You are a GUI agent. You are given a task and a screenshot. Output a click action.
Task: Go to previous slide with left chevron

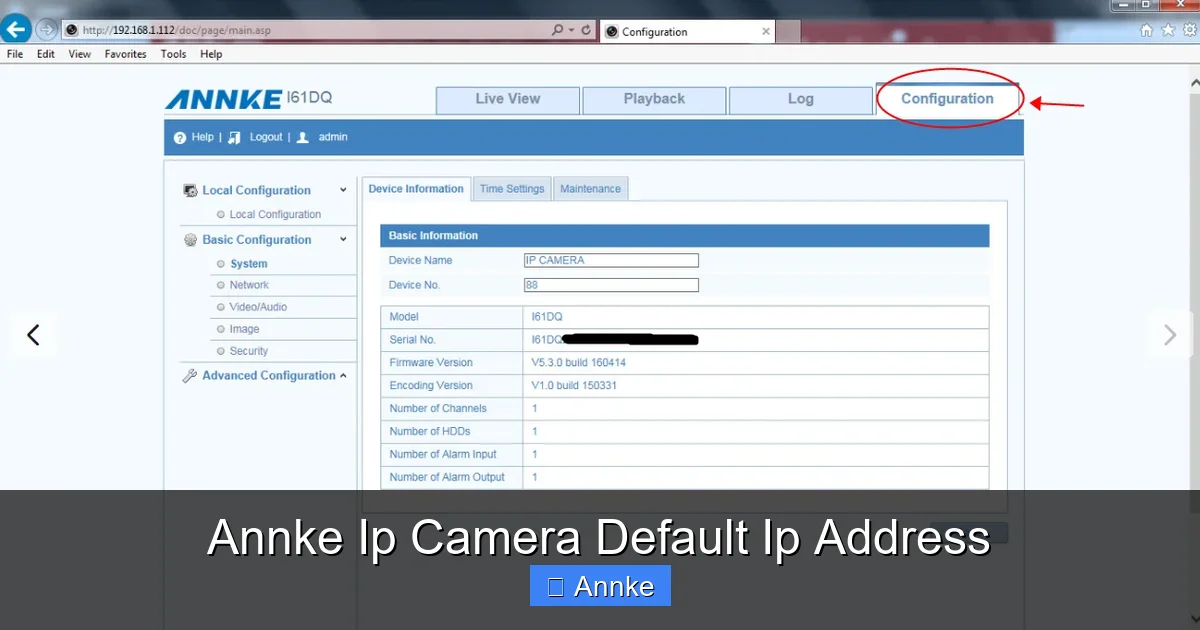tap(33, 335)
